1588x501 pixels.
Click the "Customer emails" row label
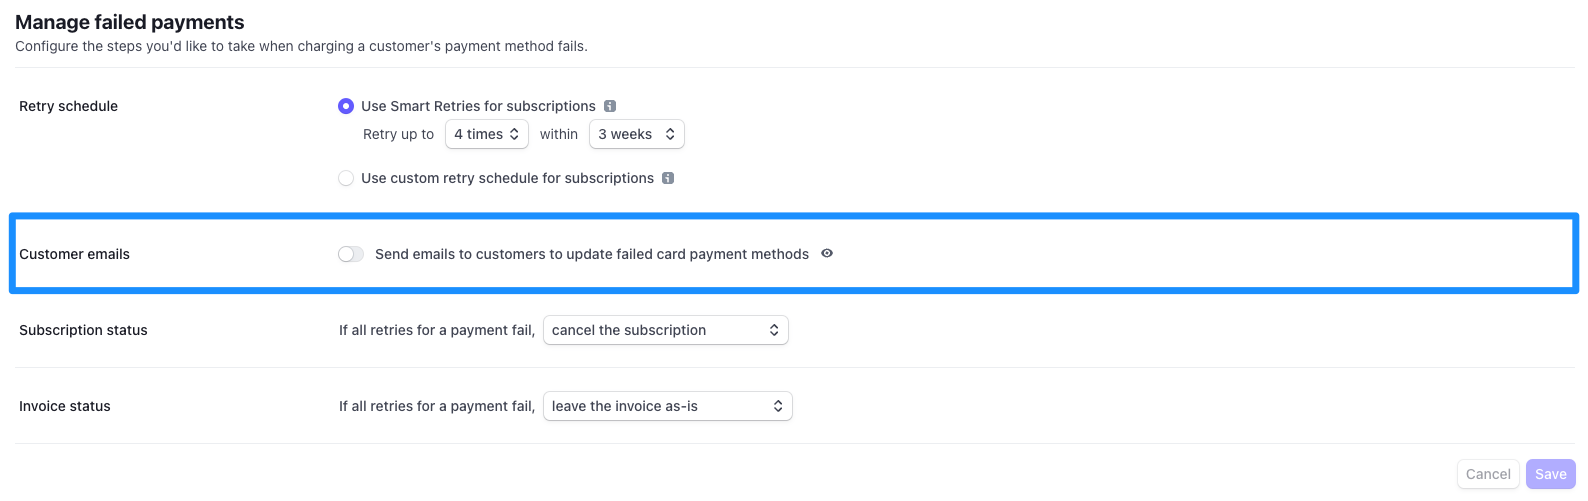pyautogui.click(x=74, y=254)
